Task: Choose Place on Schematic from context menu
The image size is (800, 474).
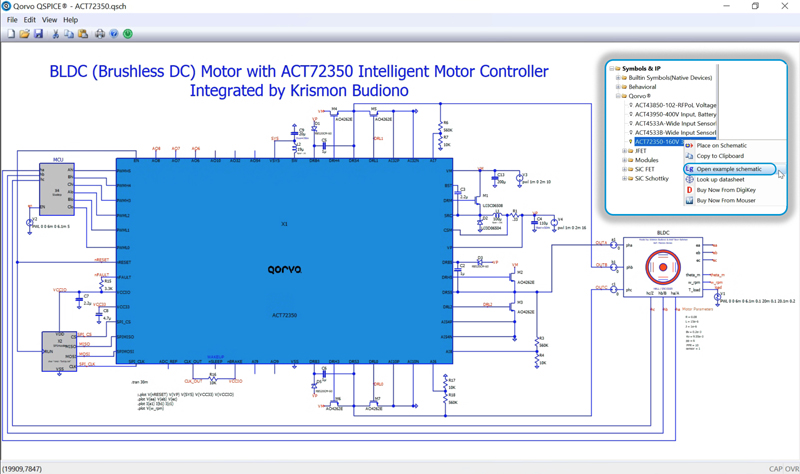Action: [721, 145]
